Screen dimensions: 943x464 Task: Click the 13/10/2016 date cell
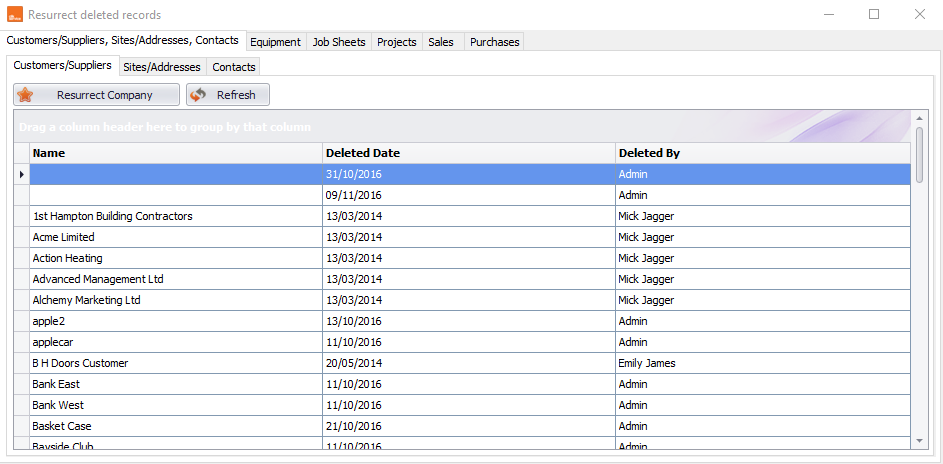469,322
